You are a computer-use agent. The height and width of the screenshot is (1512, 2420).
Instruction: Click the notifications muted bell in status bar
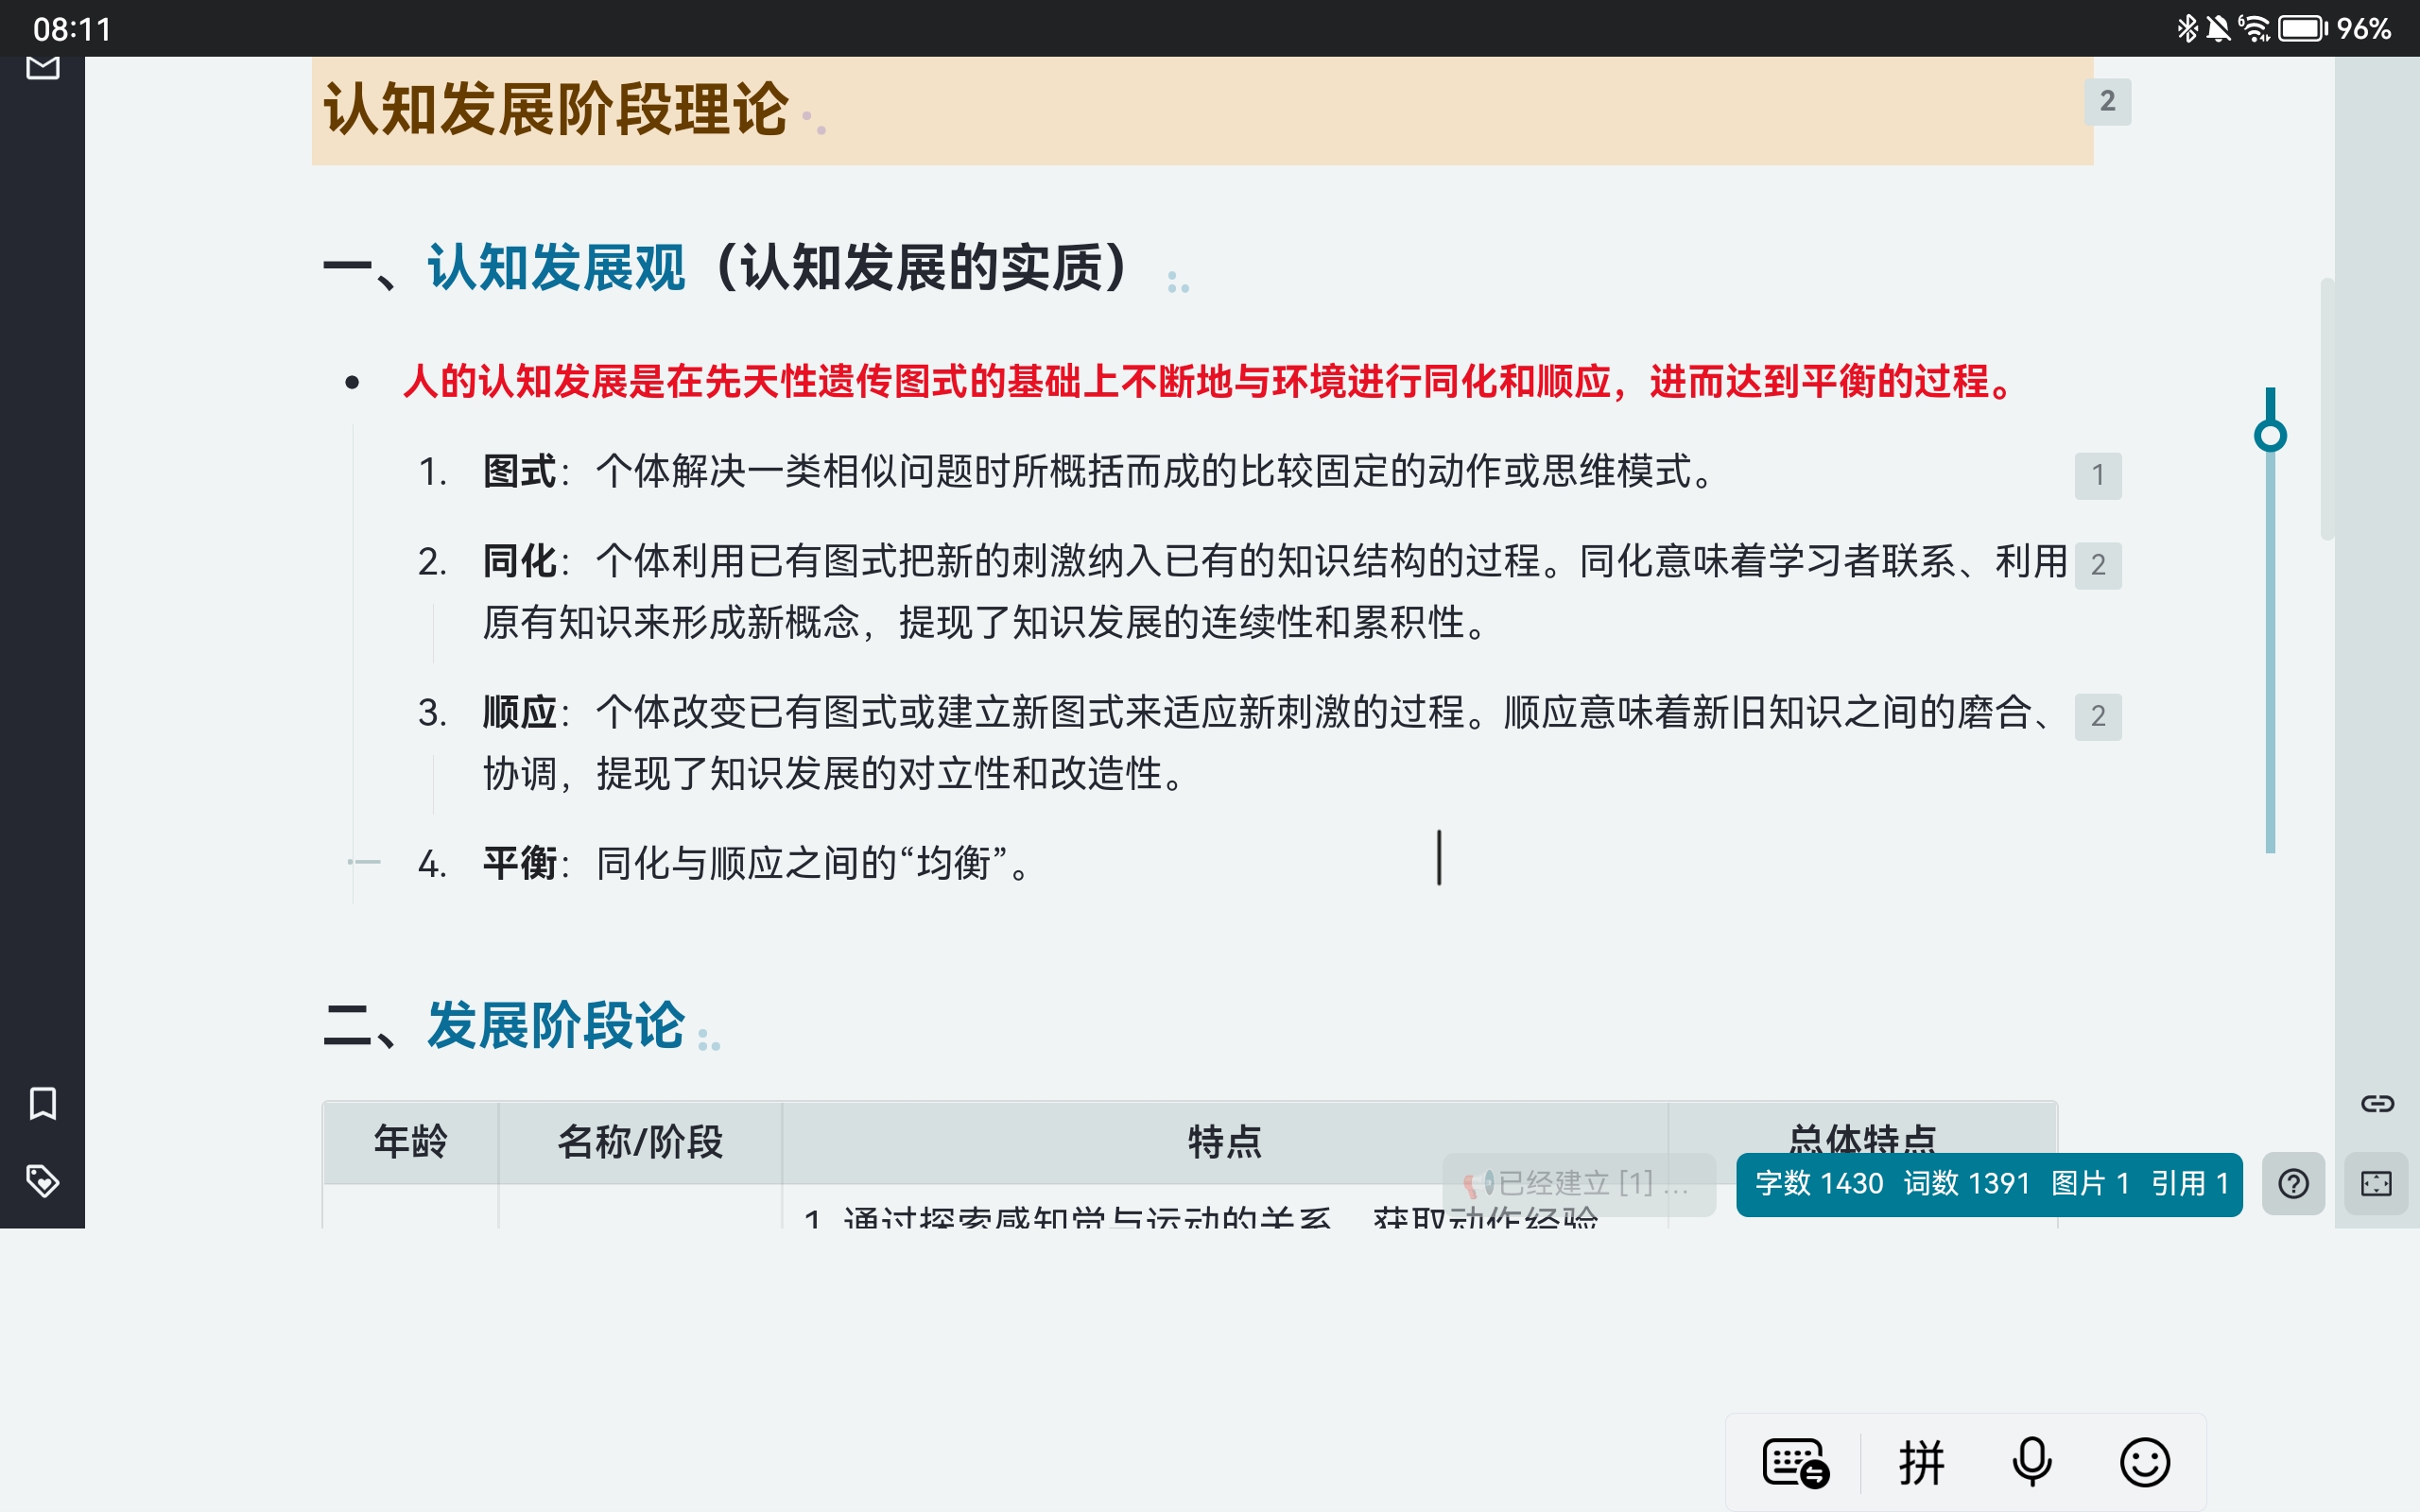2218,28
